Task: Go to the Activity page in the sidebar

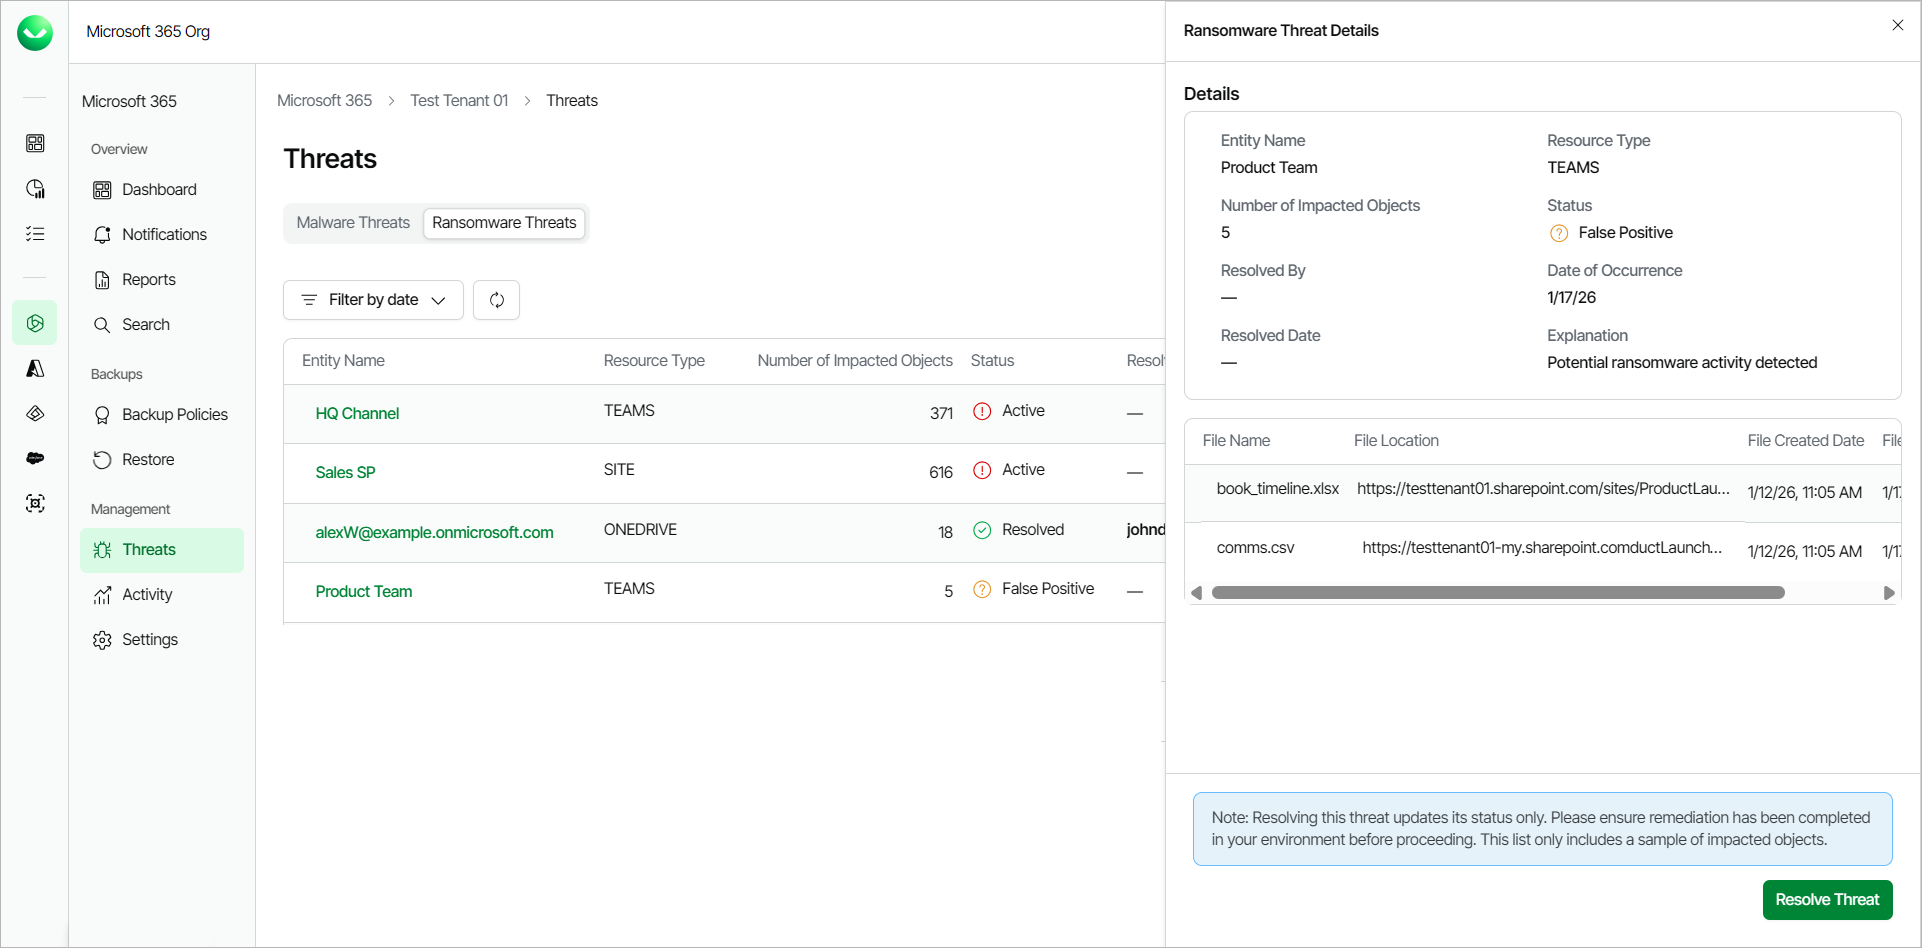Action: point(147,595)
